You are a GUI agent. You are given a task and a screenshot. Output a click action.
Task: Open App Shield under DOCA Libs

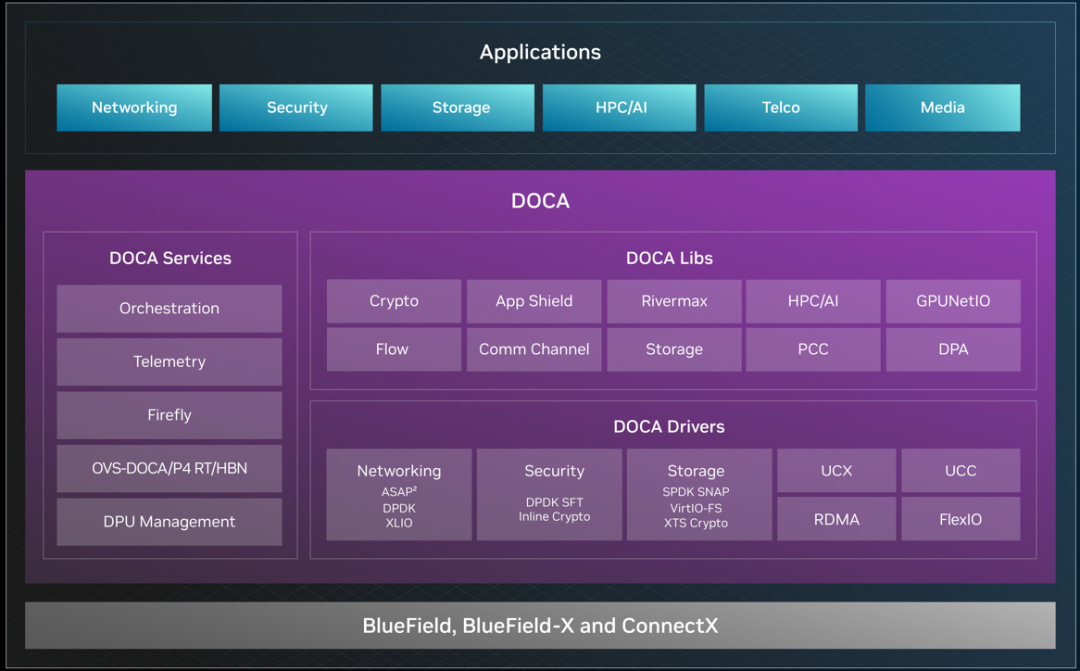(x=534, y=300)
